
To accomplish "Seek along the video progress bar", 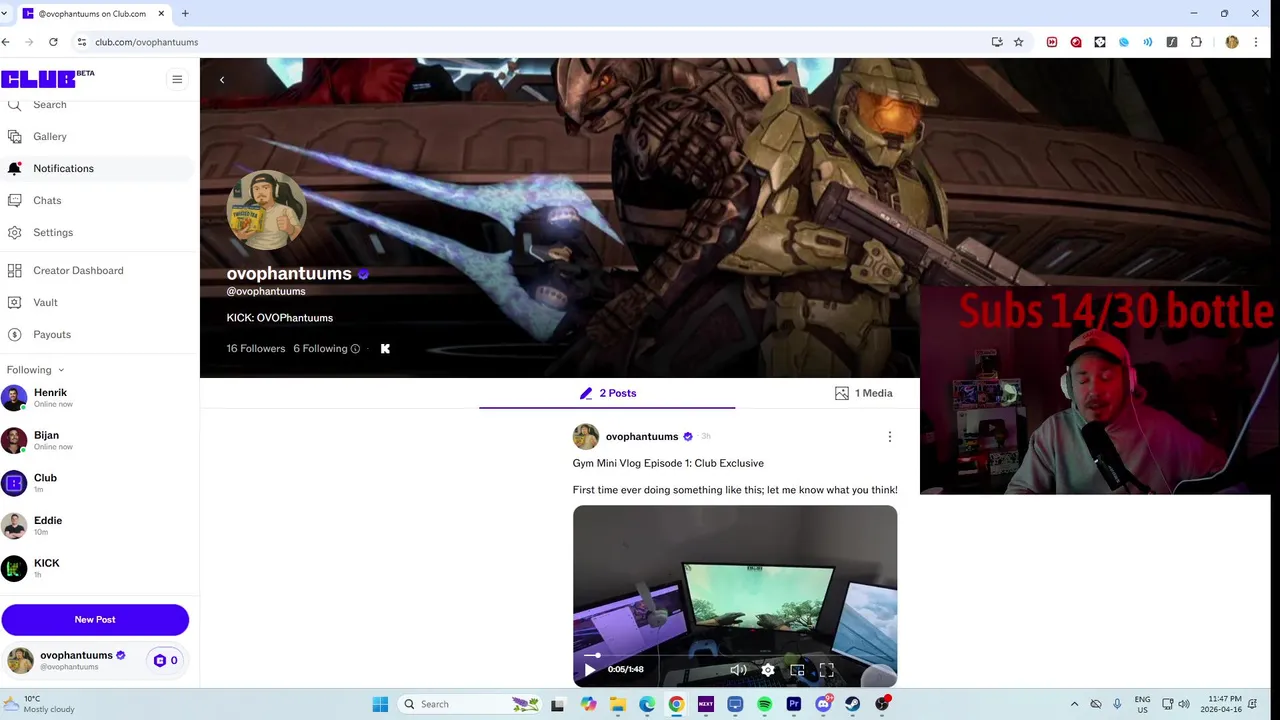I will point(735,655).
